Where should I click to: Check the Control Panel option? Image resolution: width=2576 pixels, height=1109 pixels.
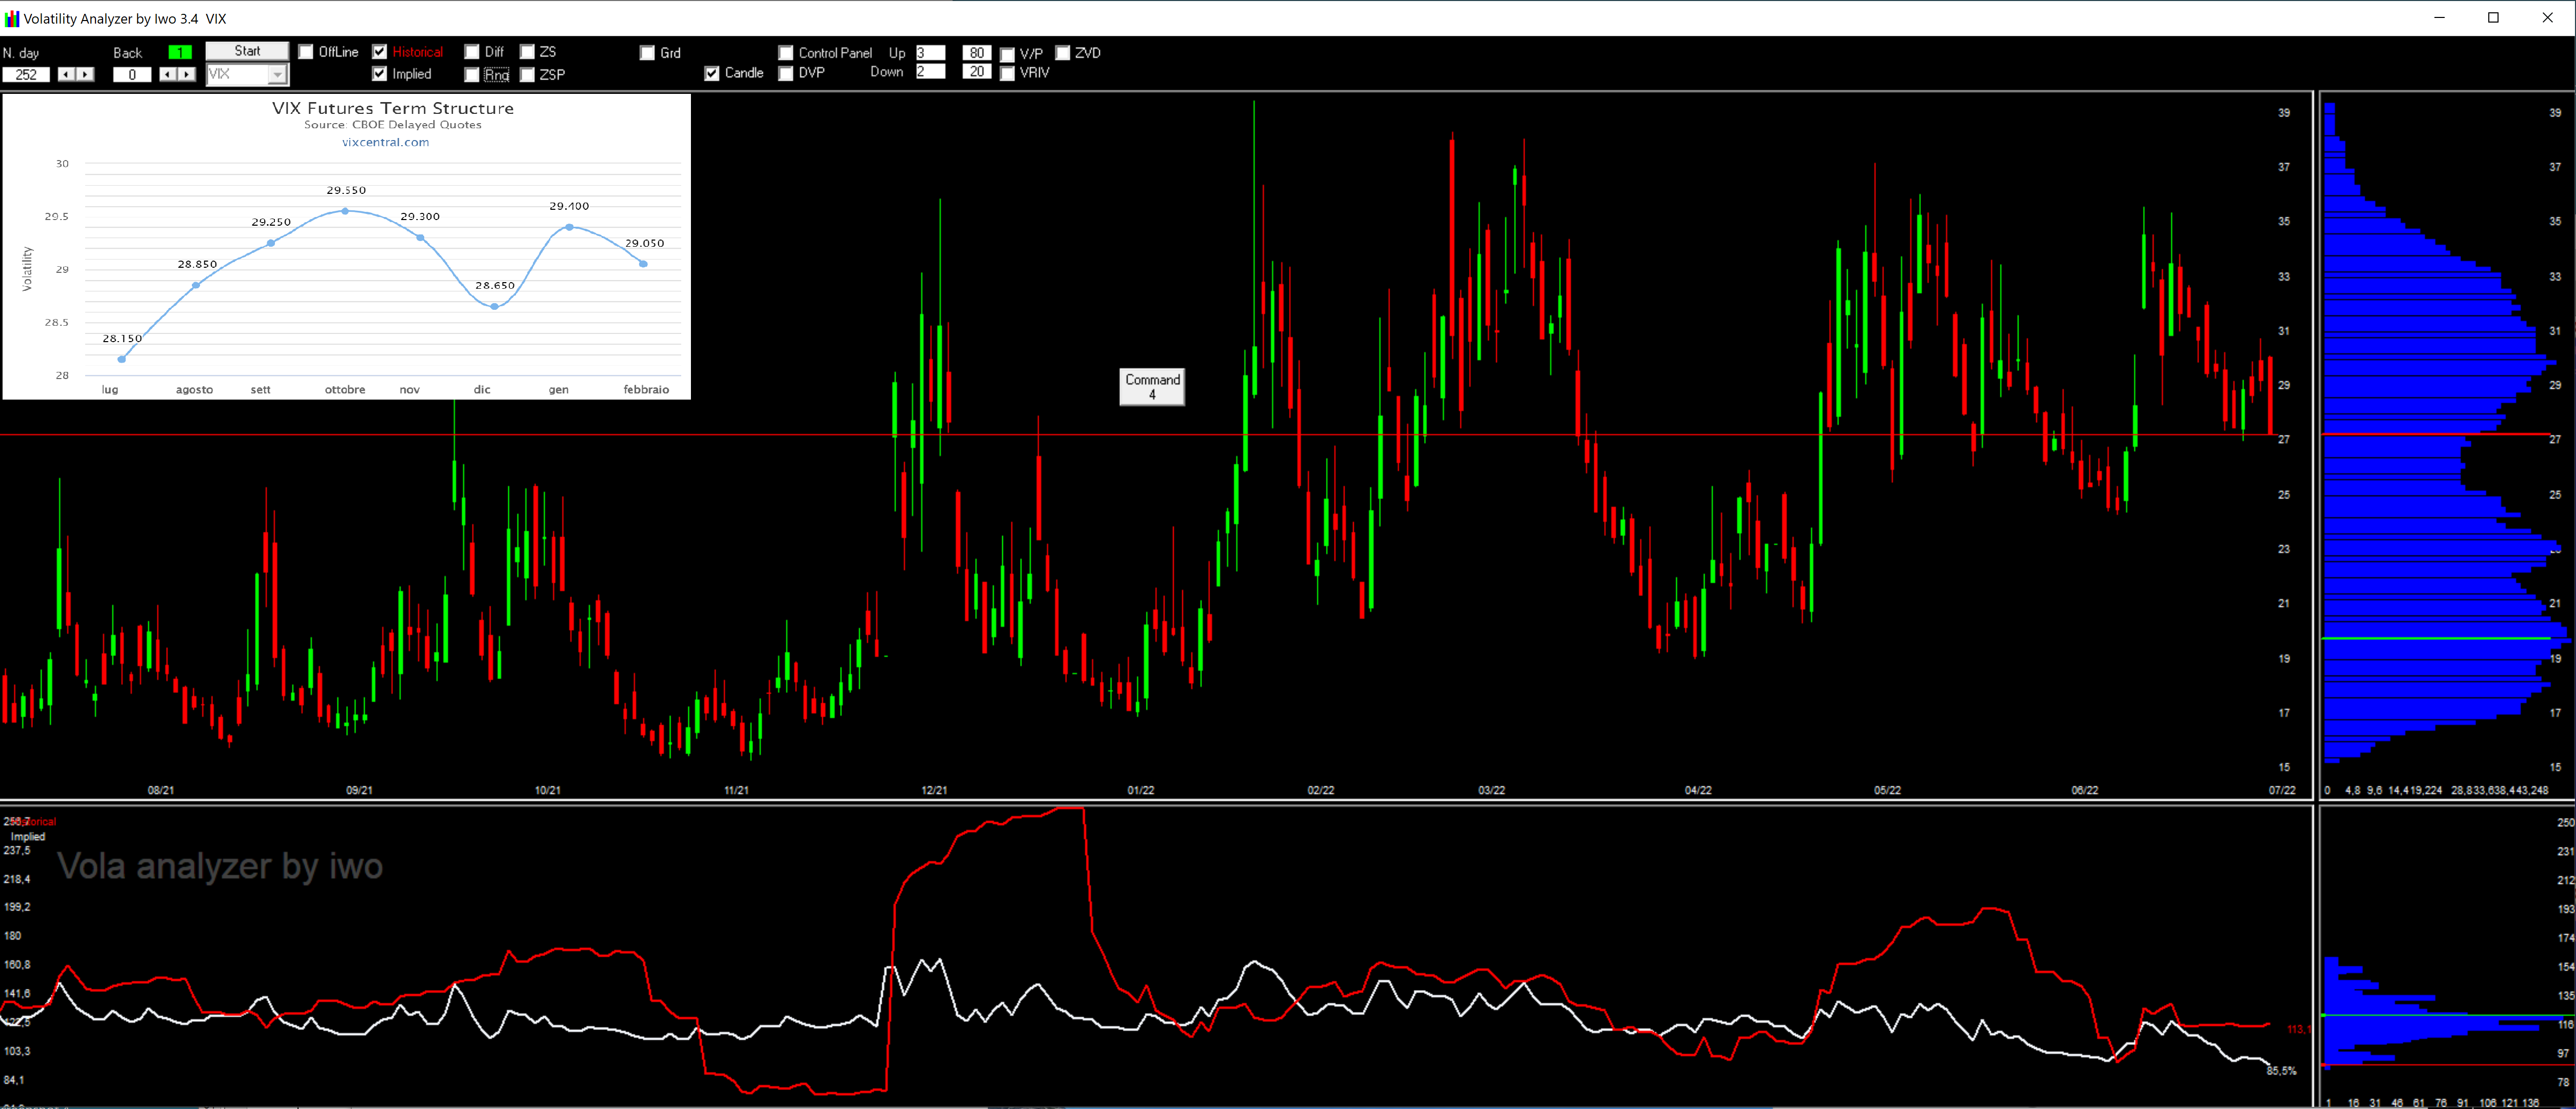click(786, 53)
